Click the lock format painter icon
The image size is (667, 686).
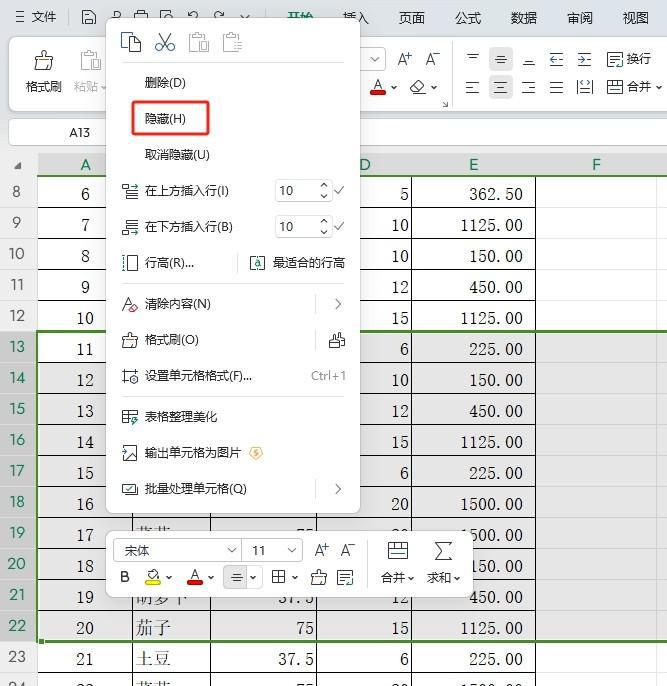point(337,340)
